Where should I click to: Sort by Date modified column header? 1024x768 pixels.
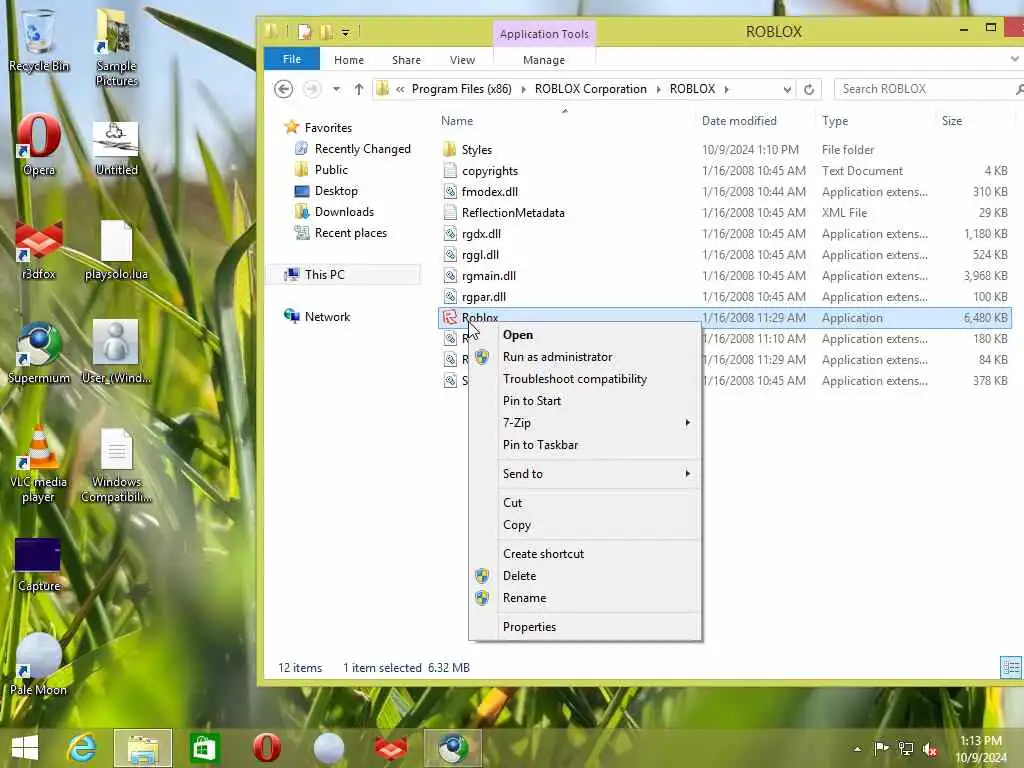pyautogui.click(x=739, y=121)
